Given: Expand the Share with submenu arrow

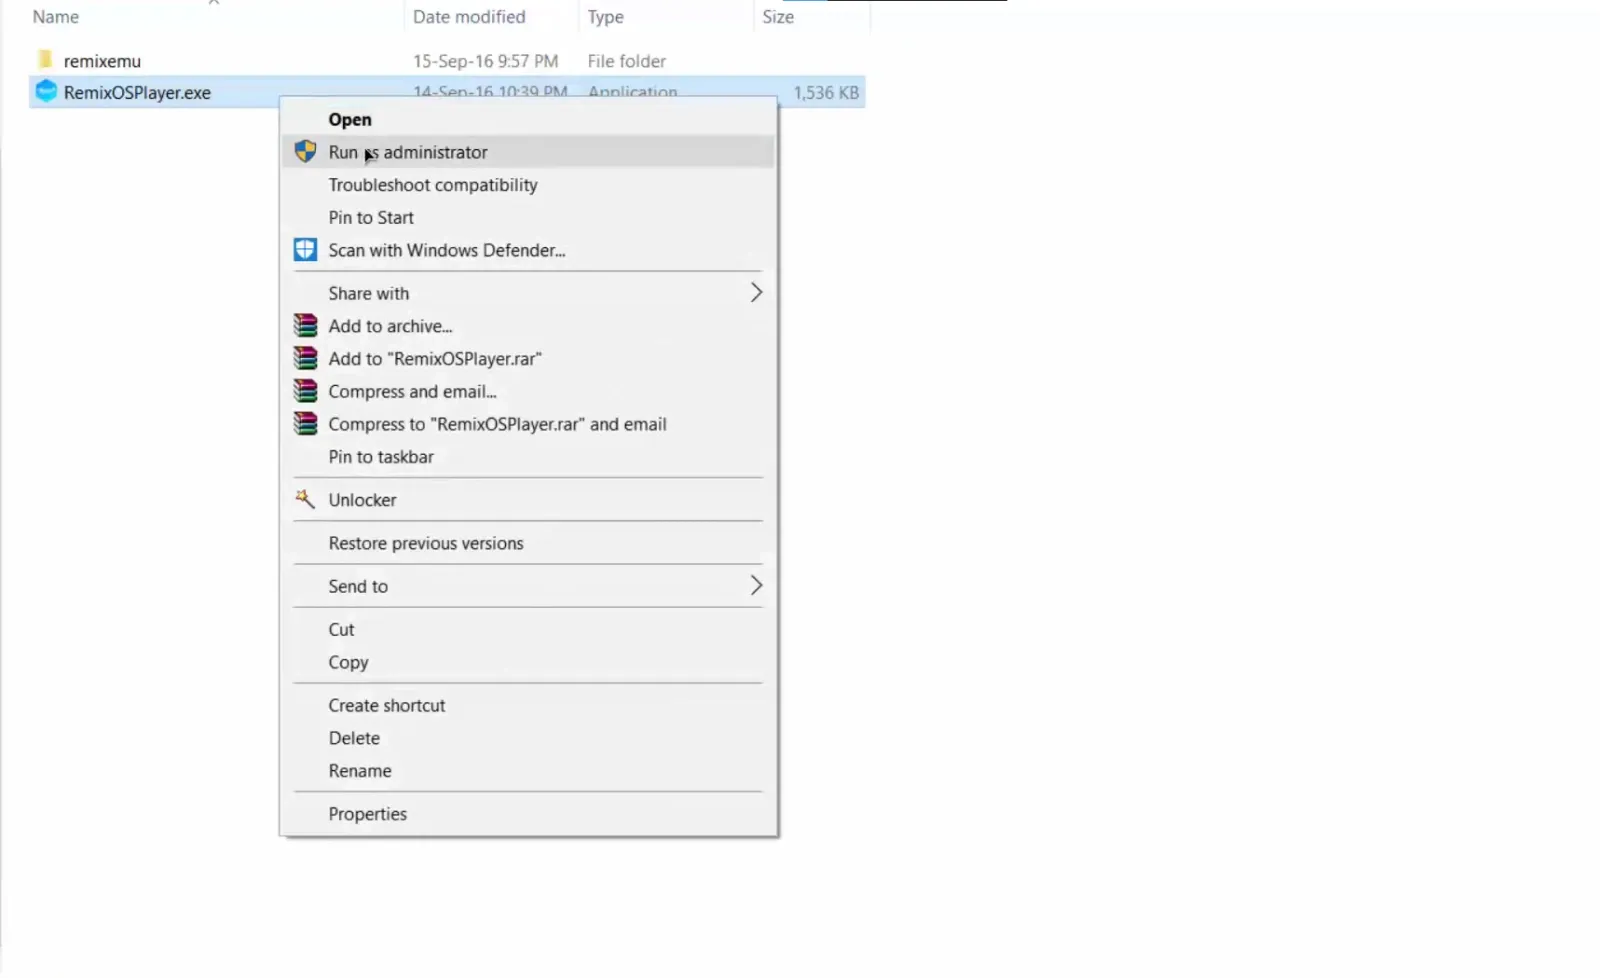Looking at the screenshot, I should coord(756,293).
